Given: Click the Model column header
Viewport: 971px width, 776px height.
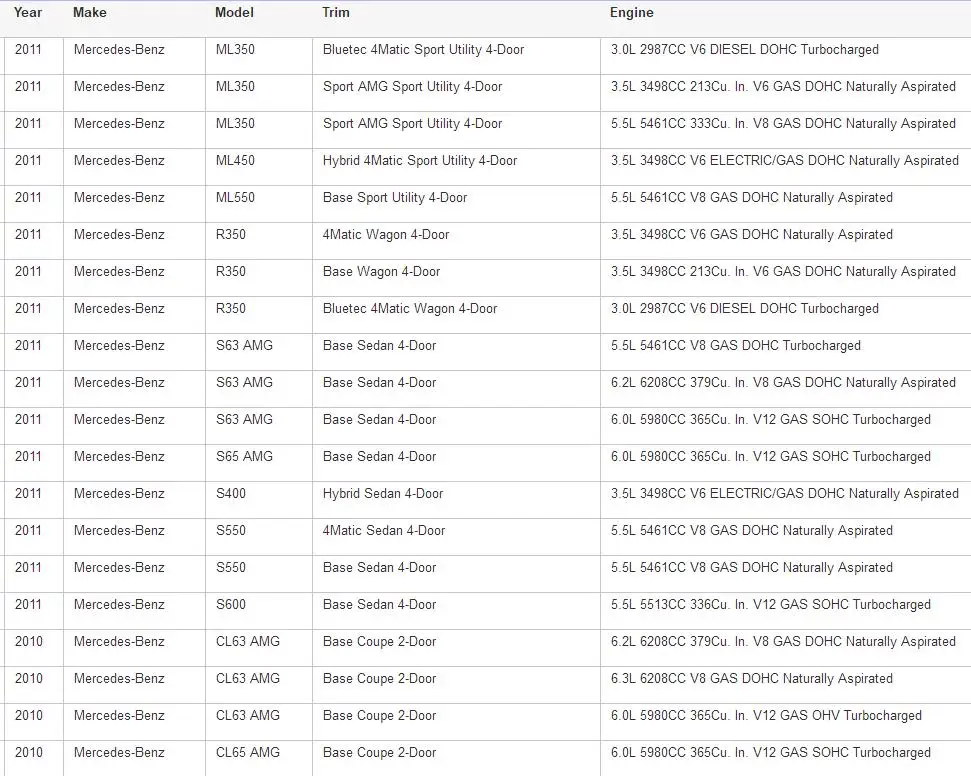Looking at the screenshot, I should (x=234, y=12).
